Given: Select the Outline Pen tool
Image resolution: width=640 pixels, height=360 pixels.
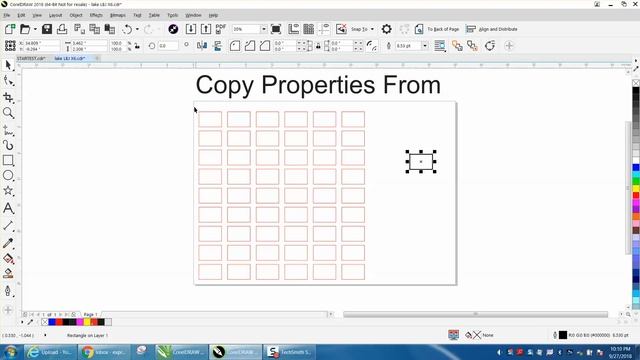Looking at the screenshot, I should 8,291.
